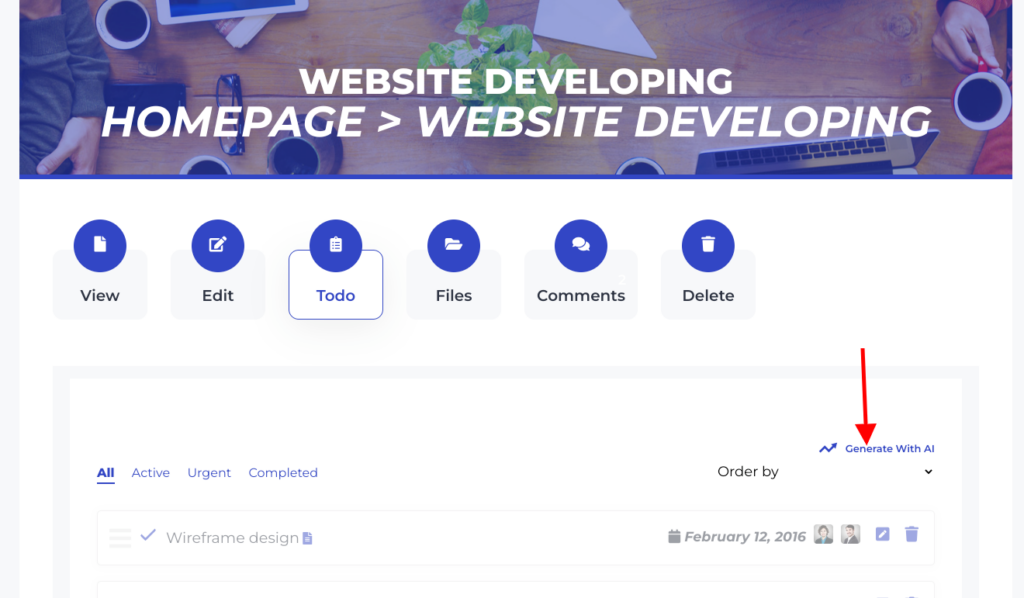The height and width of the screenshot is (598, 1024).
Task: Click the document icon beside Wireframe design
Action: pyautogui.click(x=307, y=538)
